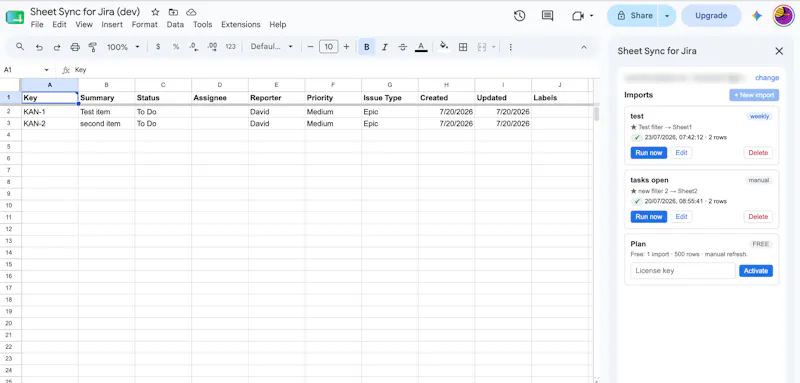Decrease font size with minus button
The image size is (800, 383).
[x=310, y=47]
